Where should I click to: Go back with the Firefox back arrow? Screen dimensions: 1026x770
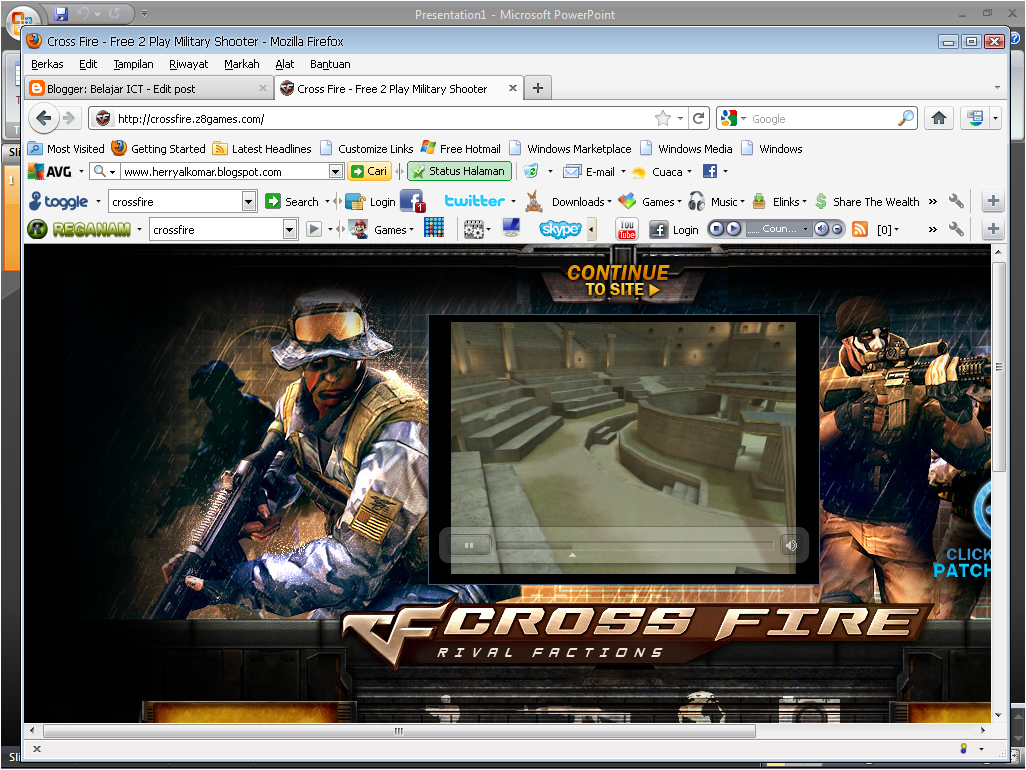(x=43, y=118)
